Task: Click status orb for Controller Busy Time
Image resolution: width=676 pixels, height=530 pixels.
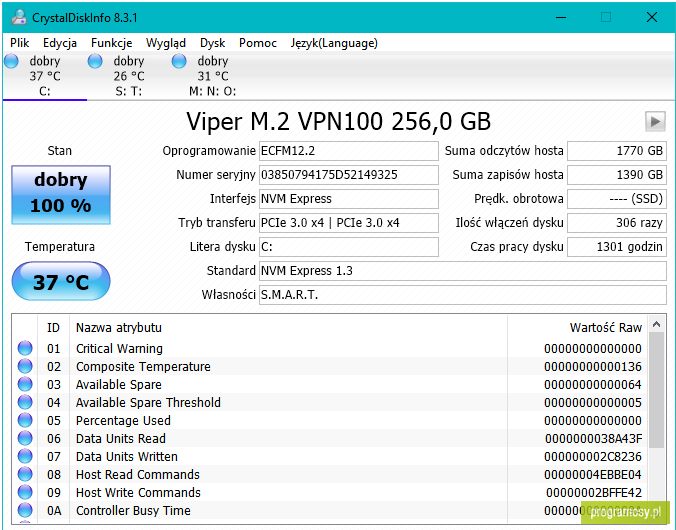Action: point(25,510)
